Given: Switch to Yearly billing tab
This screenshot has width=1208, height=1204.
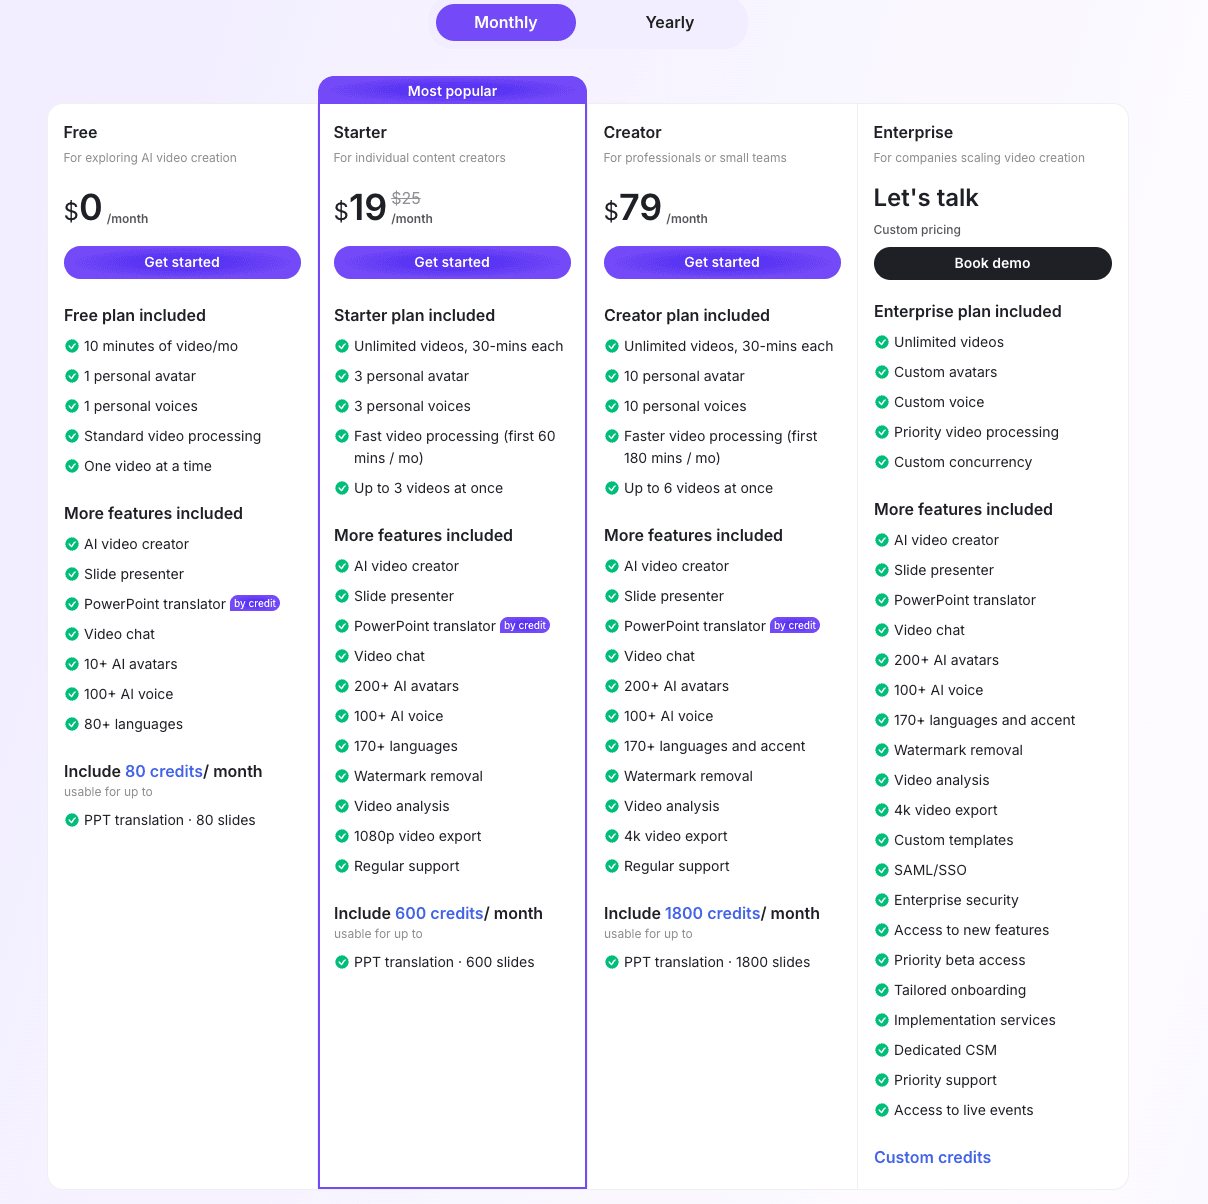Looking at the screenshot, I should (x=669, y=23).
